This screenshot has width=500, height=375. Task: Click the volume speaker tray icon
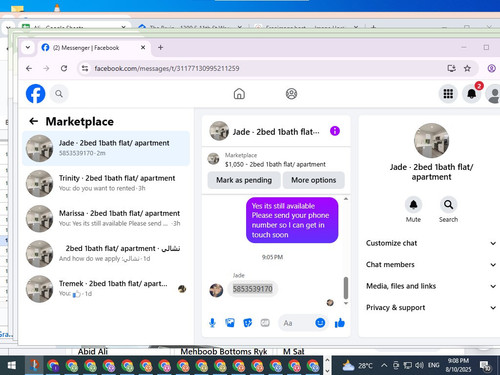pyautogui.click(x=419, y=366)
